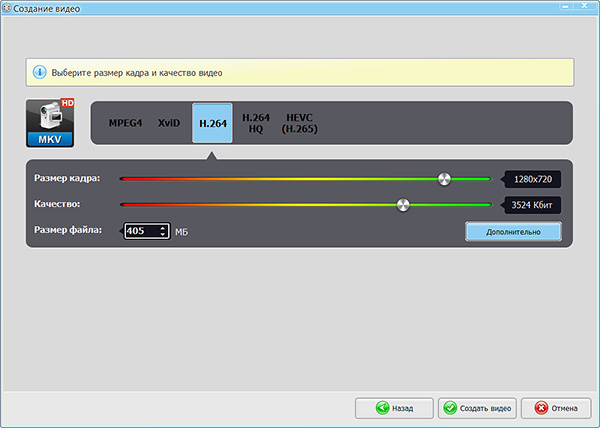
Task: Choose the HEVC (H.265) codec
Action: coord(299,123)
